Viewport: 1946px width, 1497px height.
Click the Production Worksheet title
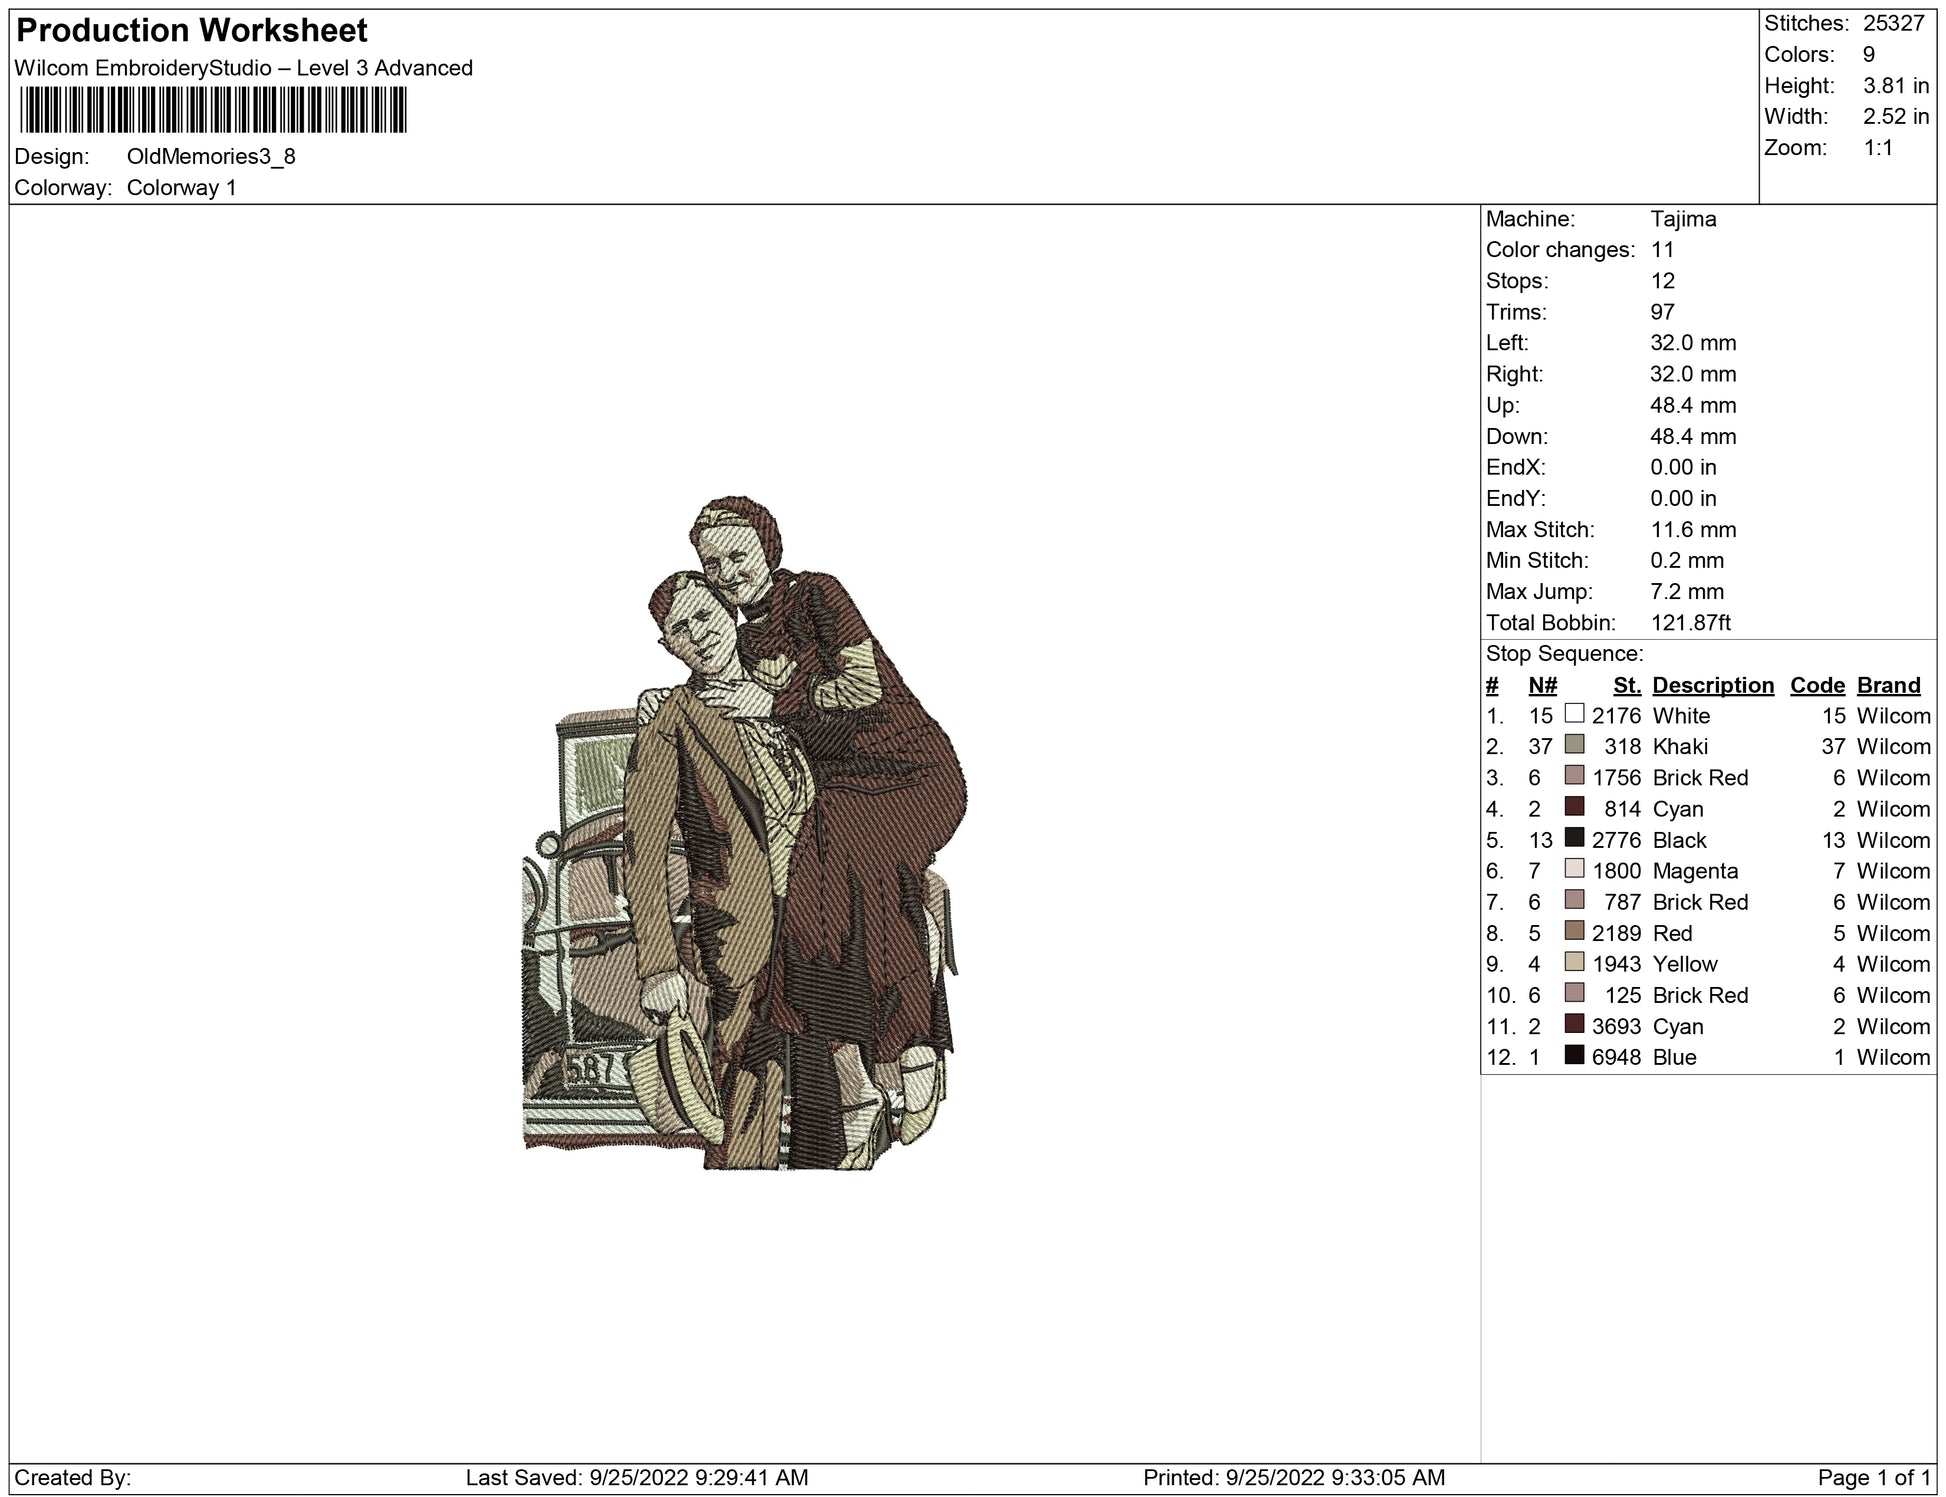(192, 31)
